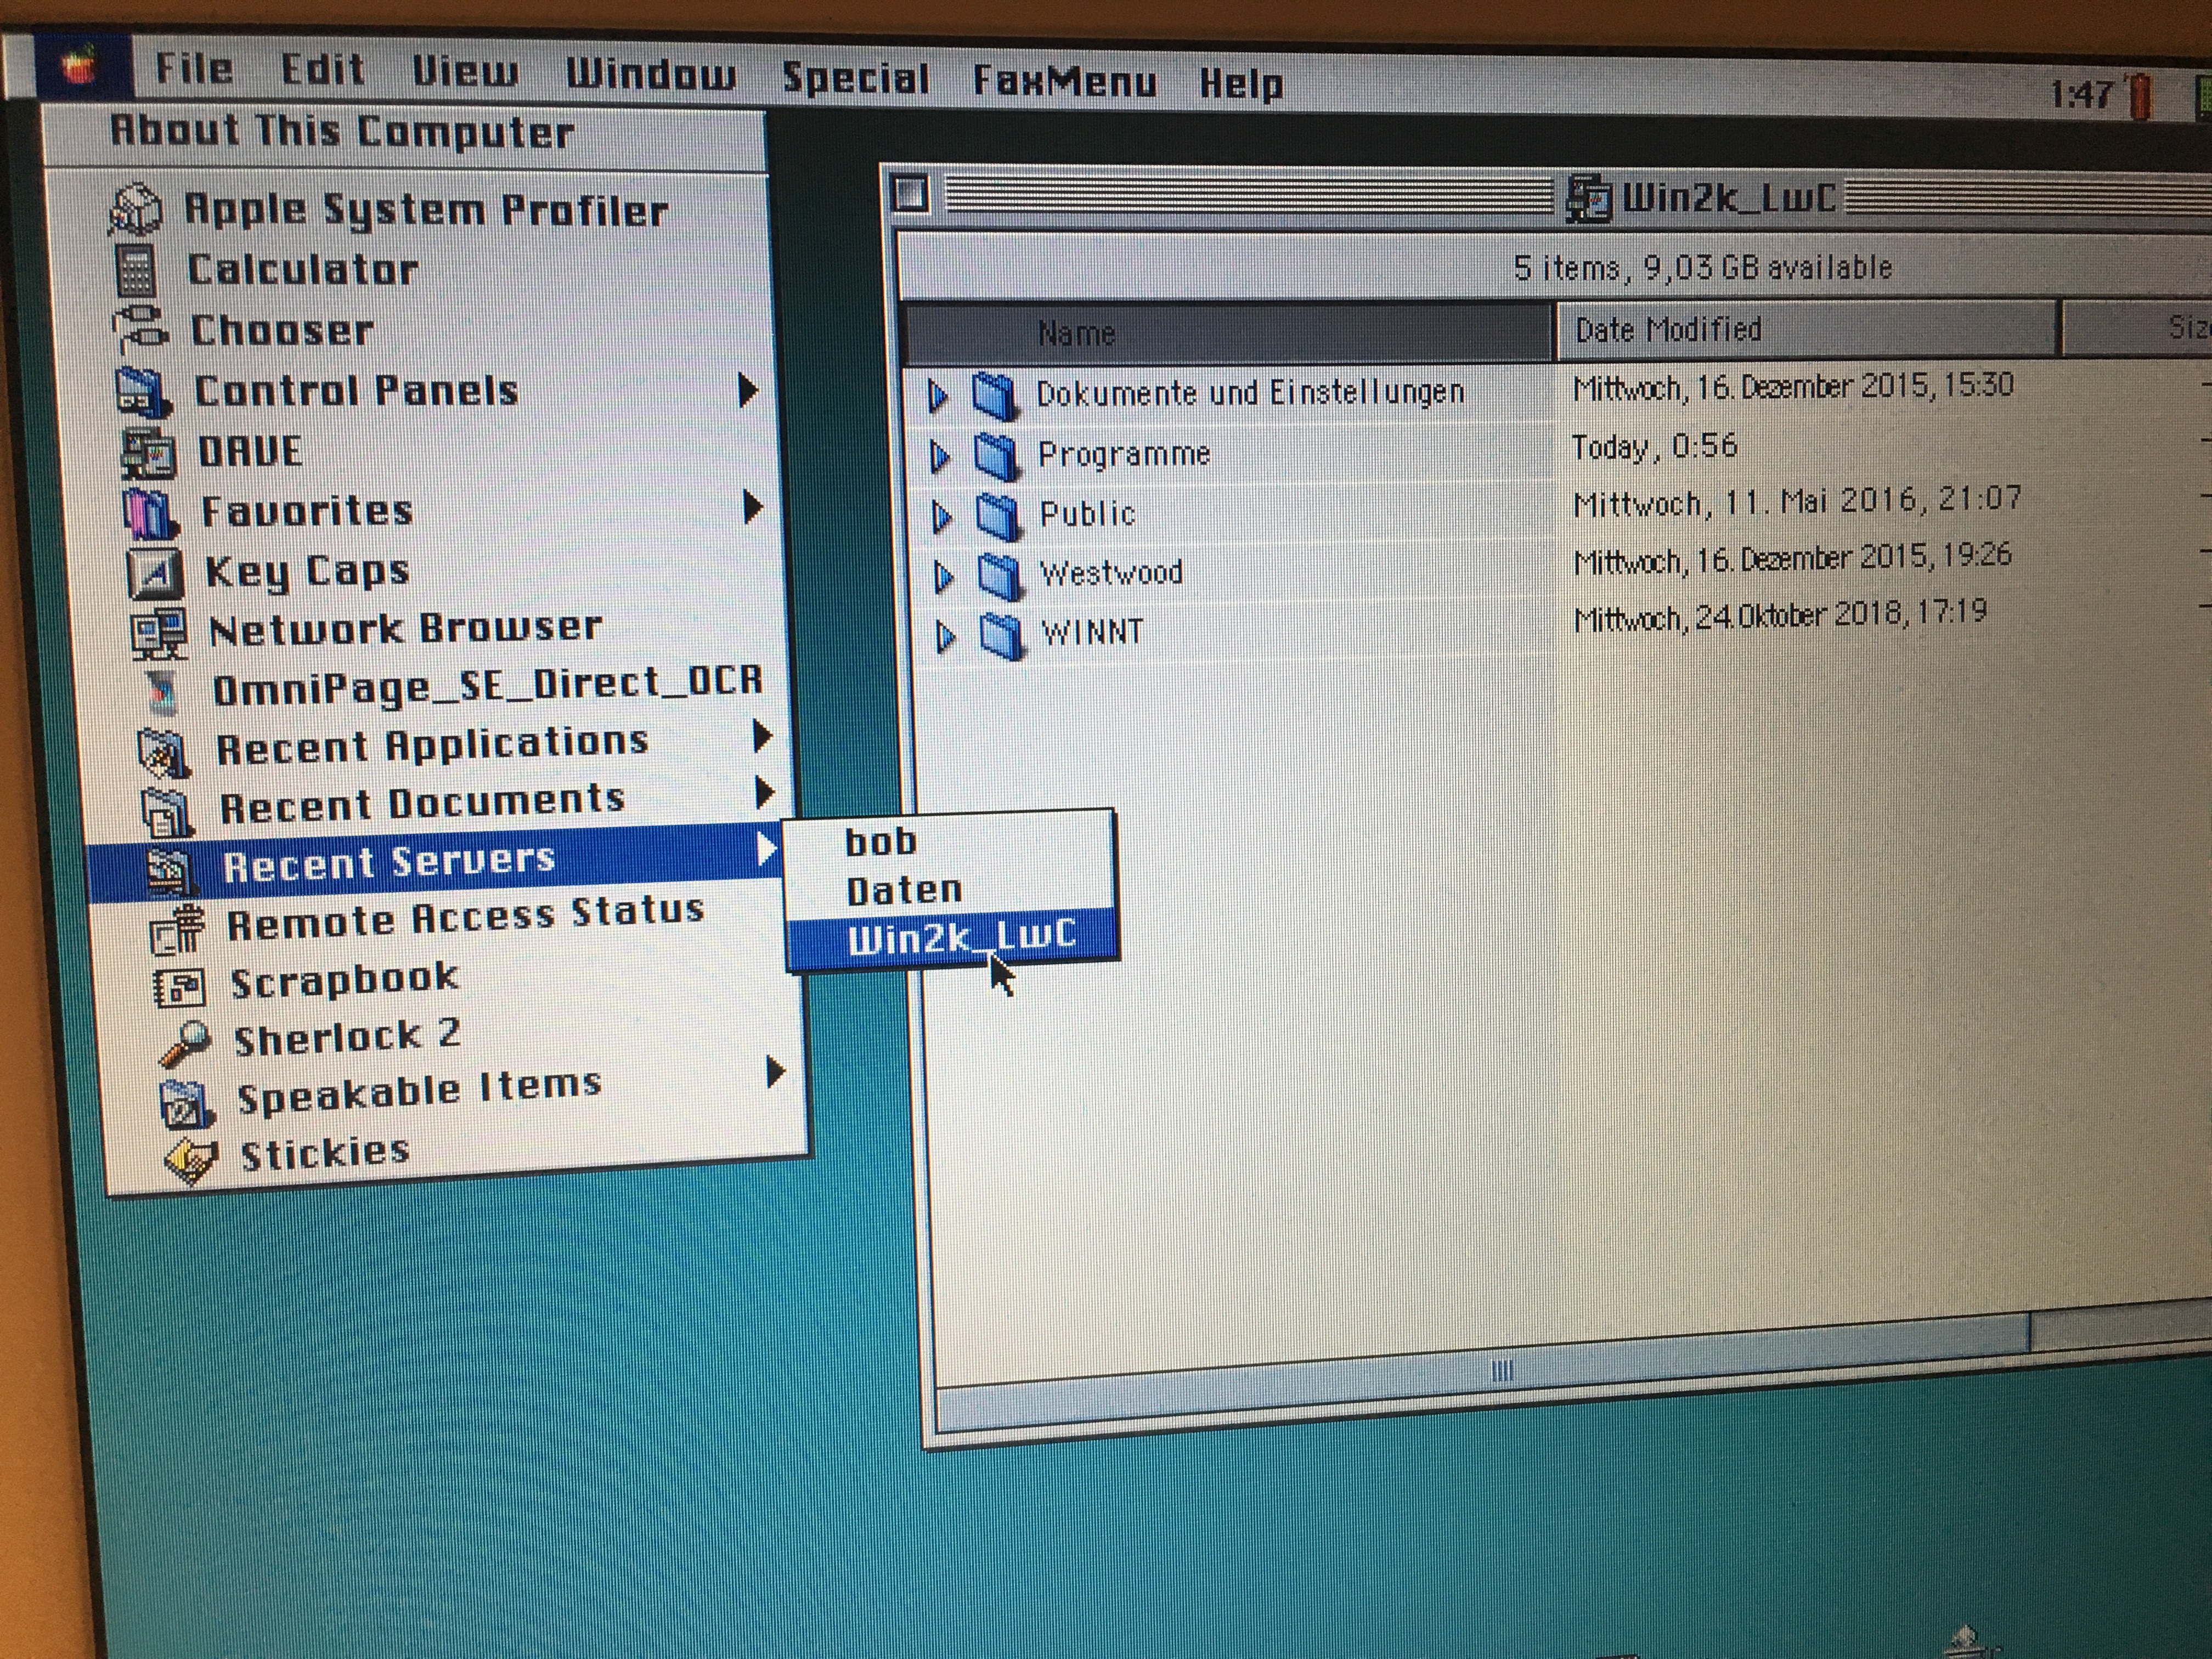Open the Chooser icon
The image size is (2212, 1659).
point(140,330)
